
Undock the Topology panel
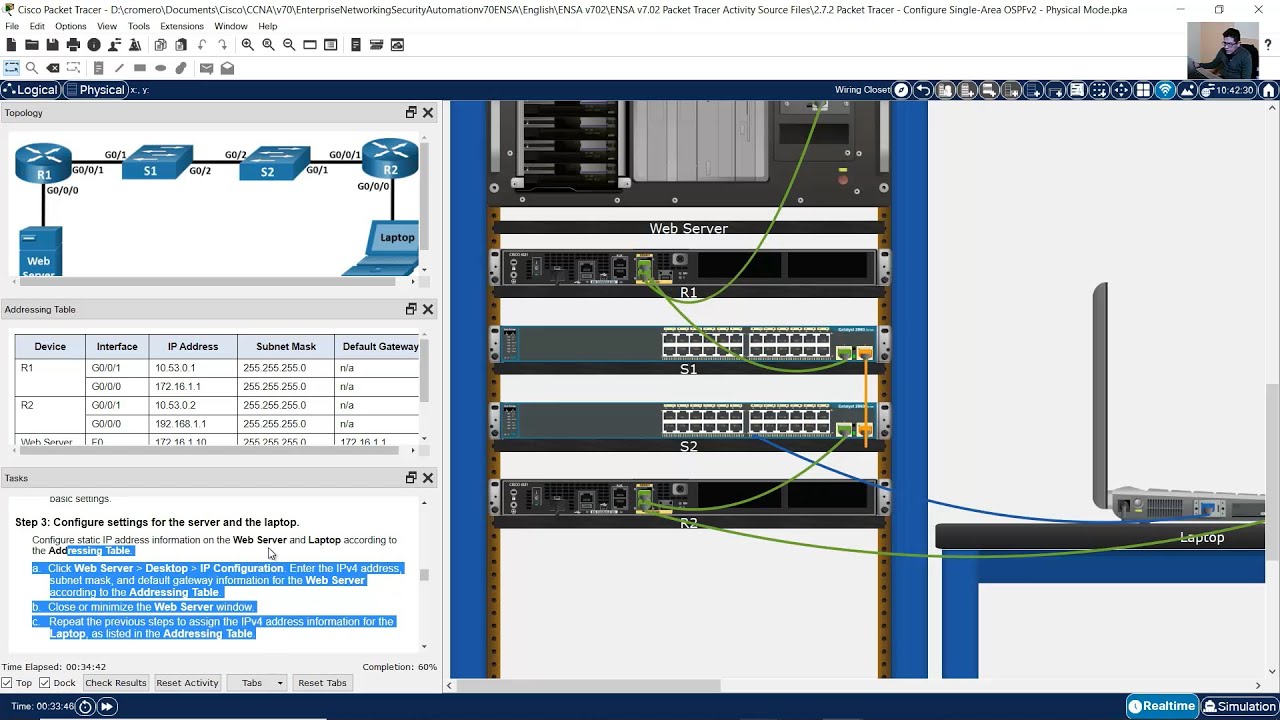411,113
